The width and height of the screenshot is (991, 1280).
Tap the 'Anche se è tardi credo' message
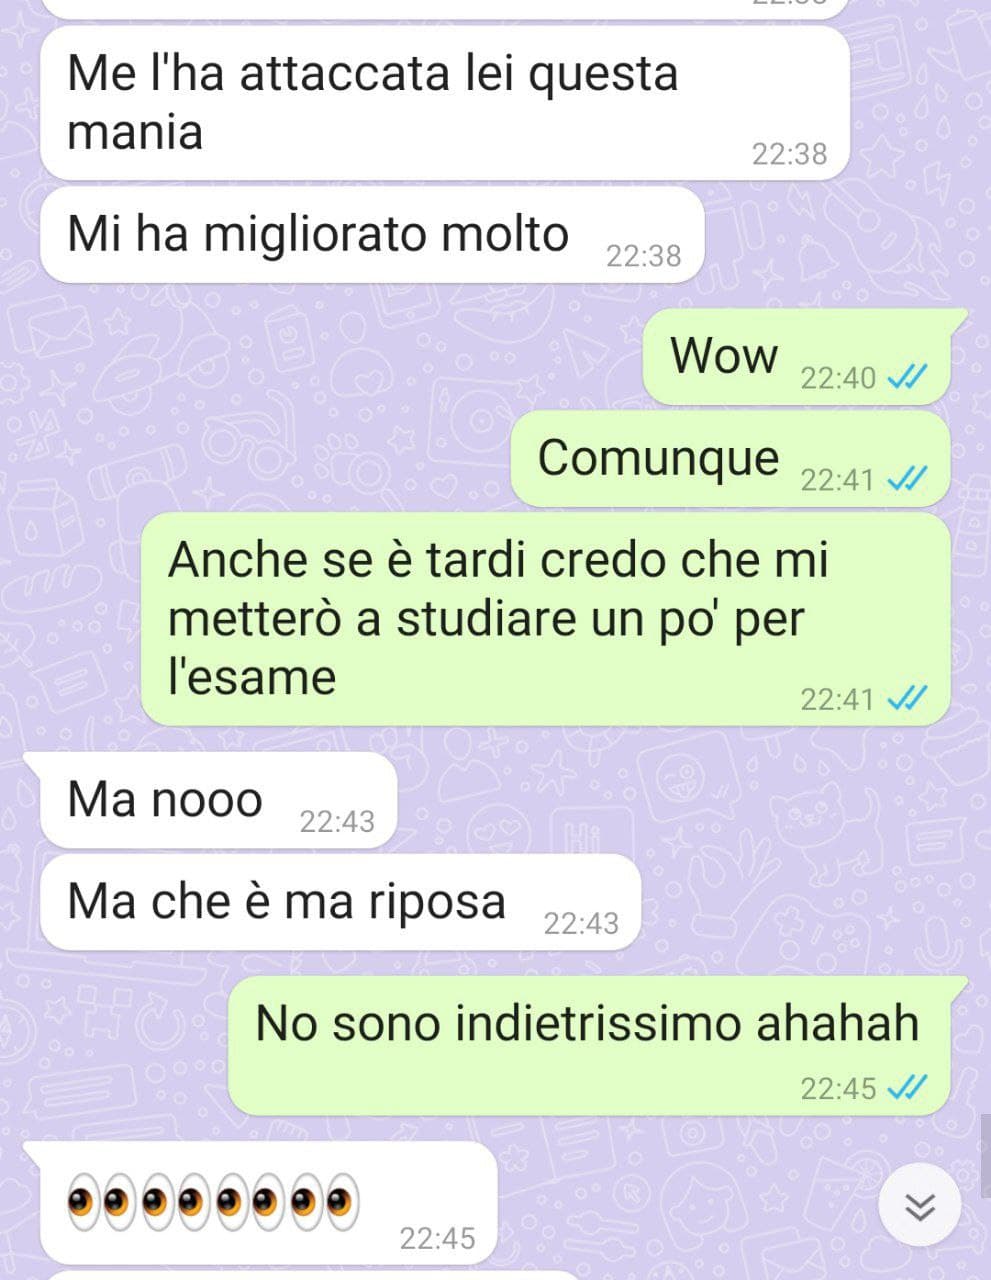(545, 619)
